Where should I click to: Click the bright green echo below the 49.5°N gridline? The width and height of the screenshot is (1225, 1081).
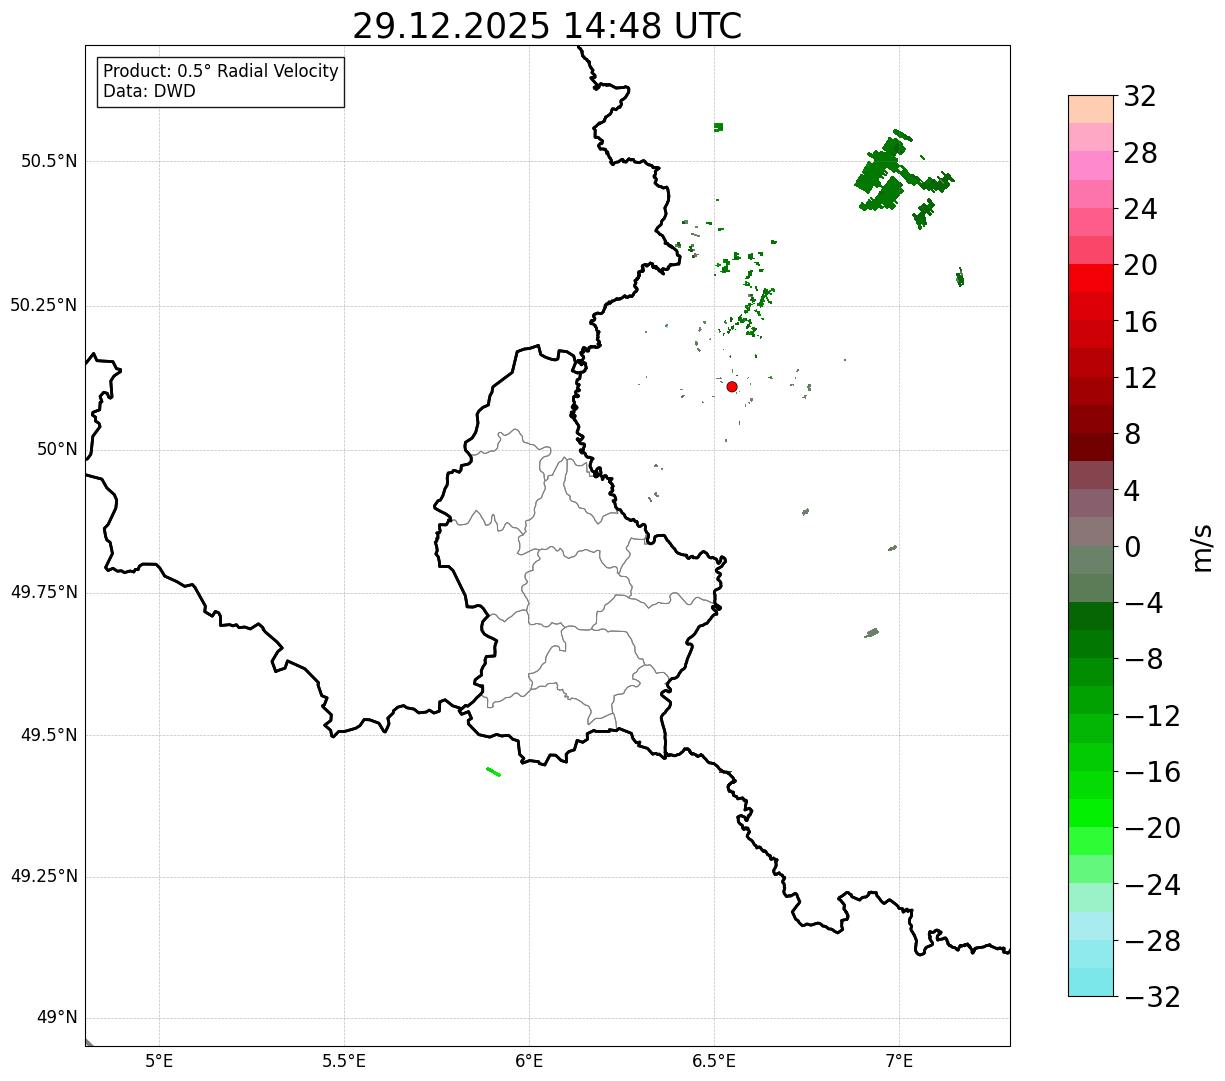click(493, 771)
